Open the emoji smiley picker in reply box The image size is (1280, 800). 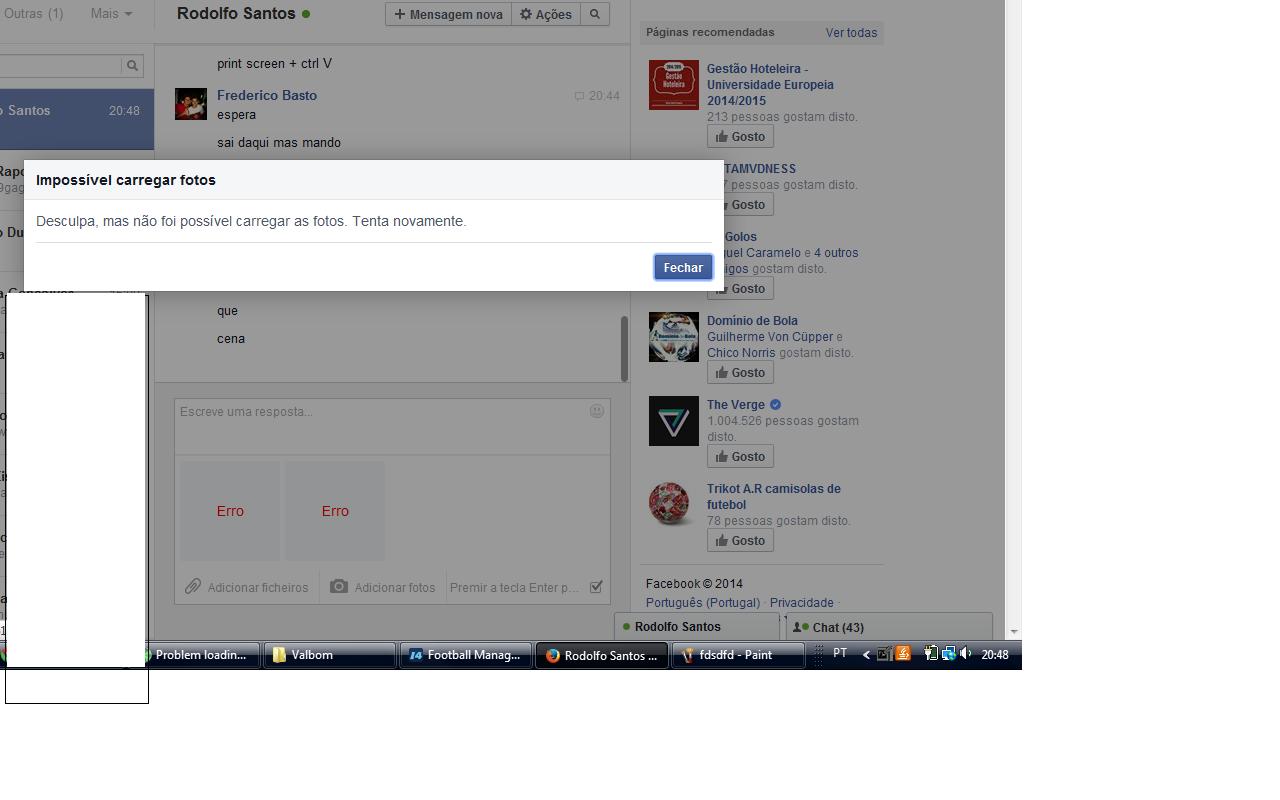pos(597,411)
